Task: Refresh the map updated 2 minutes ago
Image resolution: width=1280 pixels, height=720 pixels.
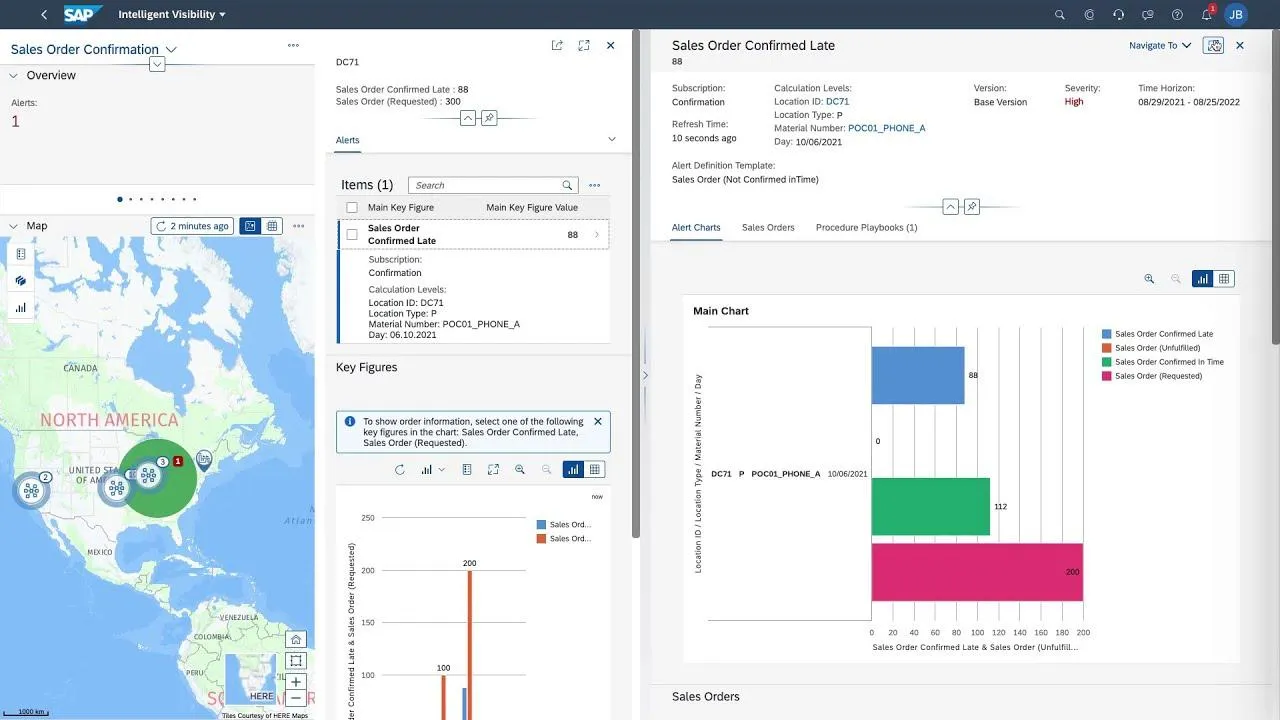Action: 192,226
